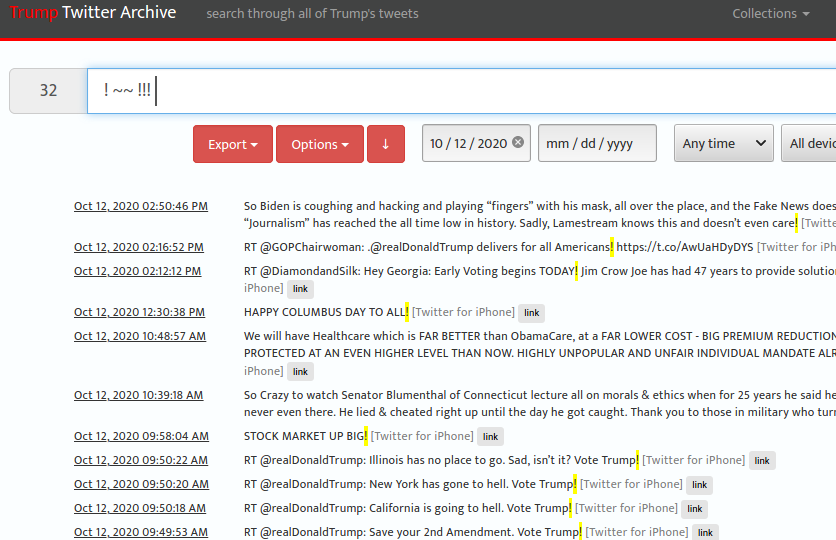
Task: Open the Oct 12, 2020 02:16:52 PM tweet
Action: (139, 247)
